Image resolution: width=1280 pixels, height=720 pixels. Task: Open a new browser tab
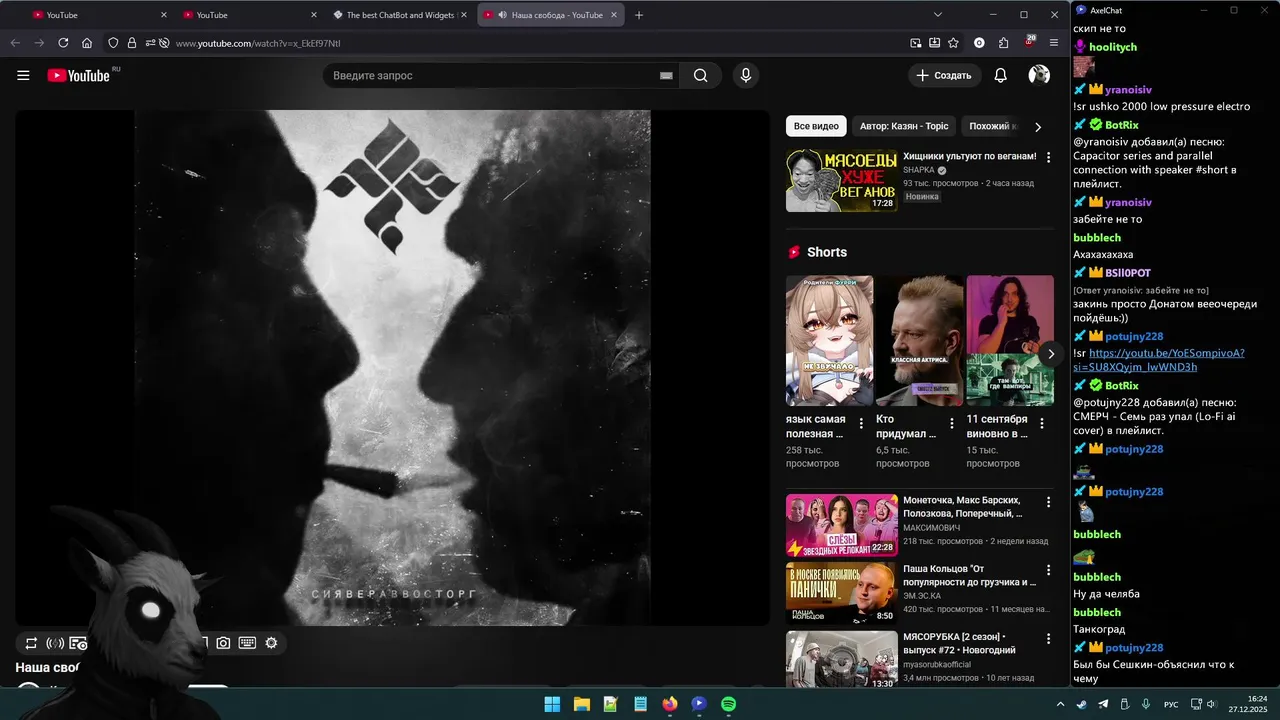click(x=639, y=15)
